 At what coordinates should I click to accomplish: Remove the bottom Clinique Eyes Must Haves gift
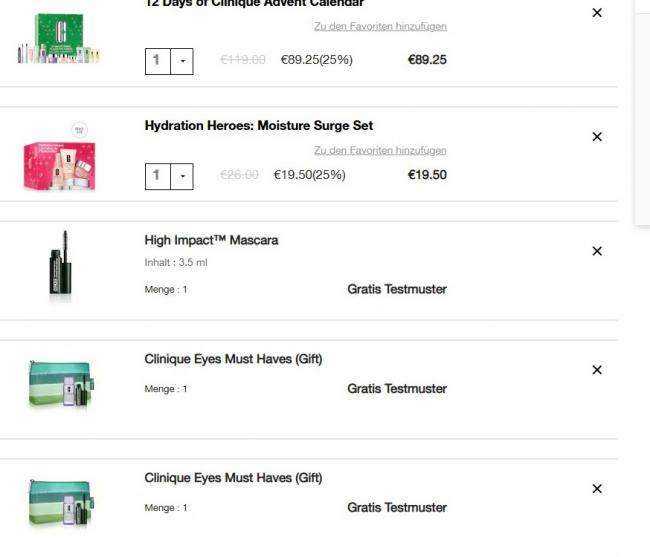pos(597,489)
